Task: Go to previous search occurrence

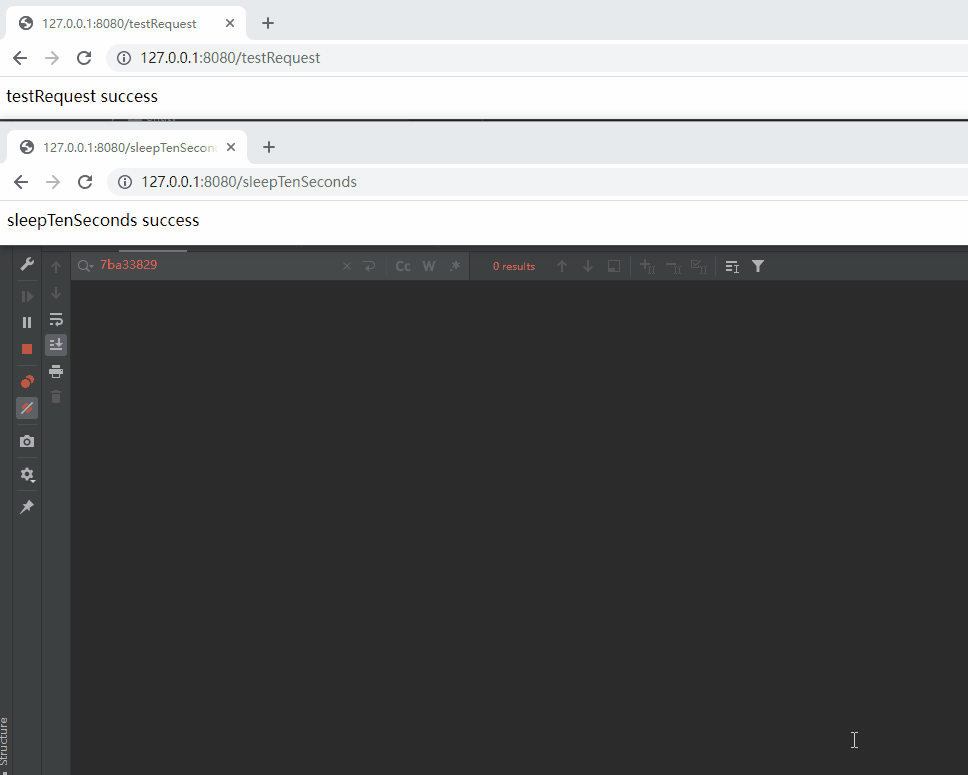Action: click(x=562, y=266)
